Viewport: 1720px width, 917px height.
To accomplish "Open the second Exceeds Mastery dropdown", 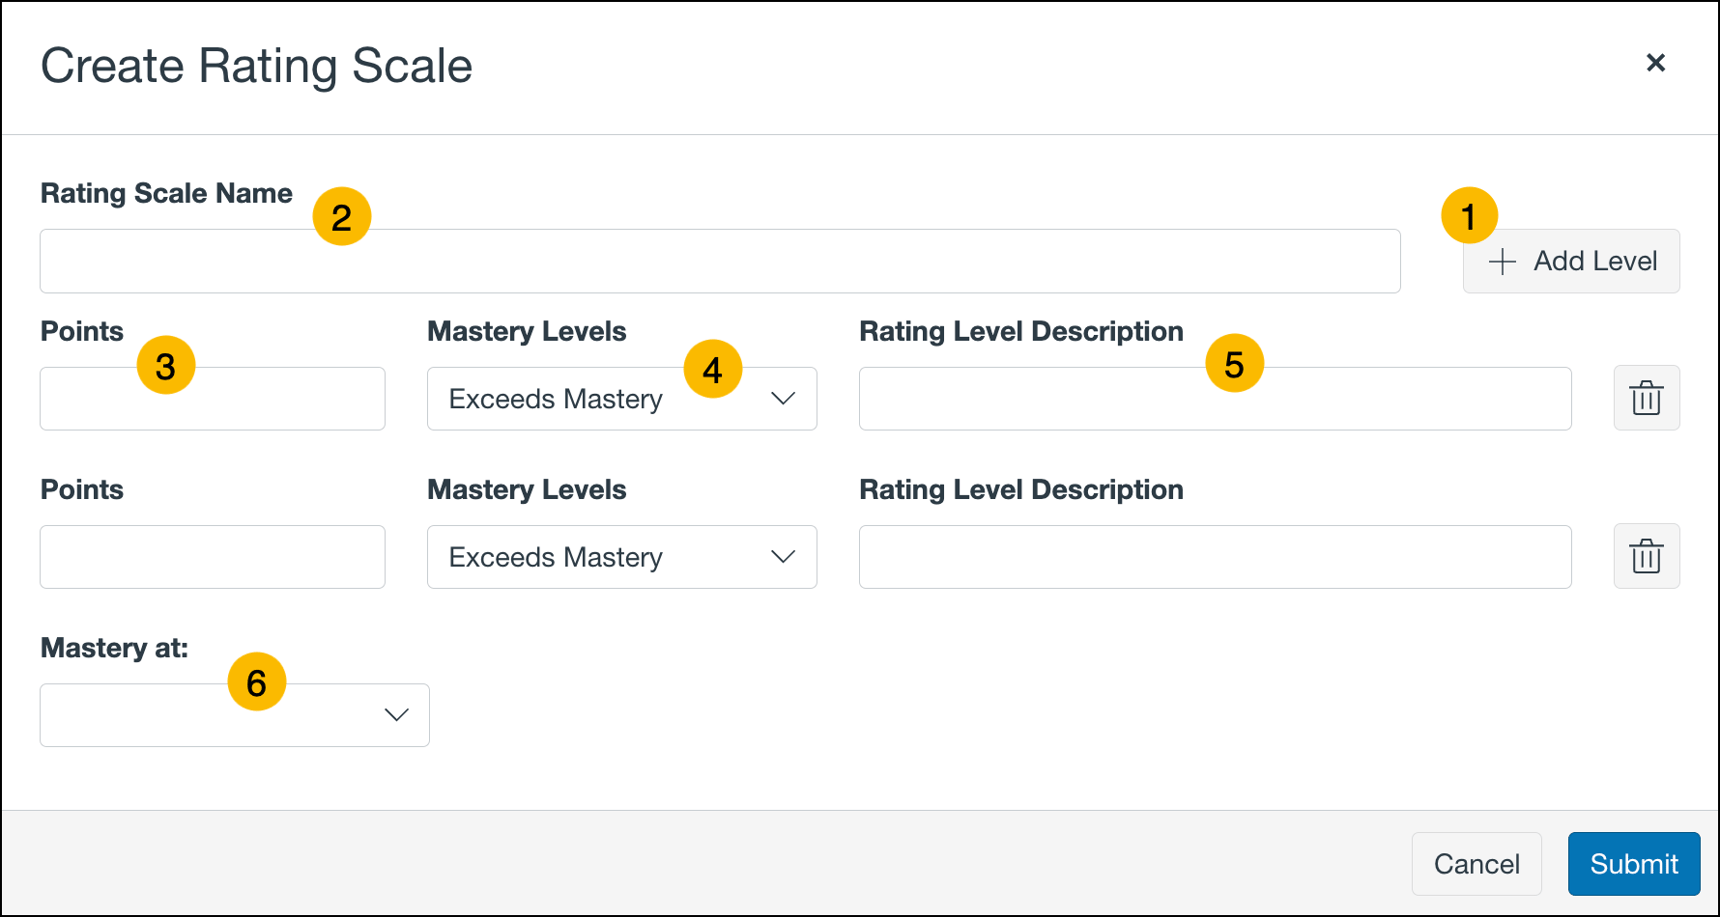I will click(620, 557).
